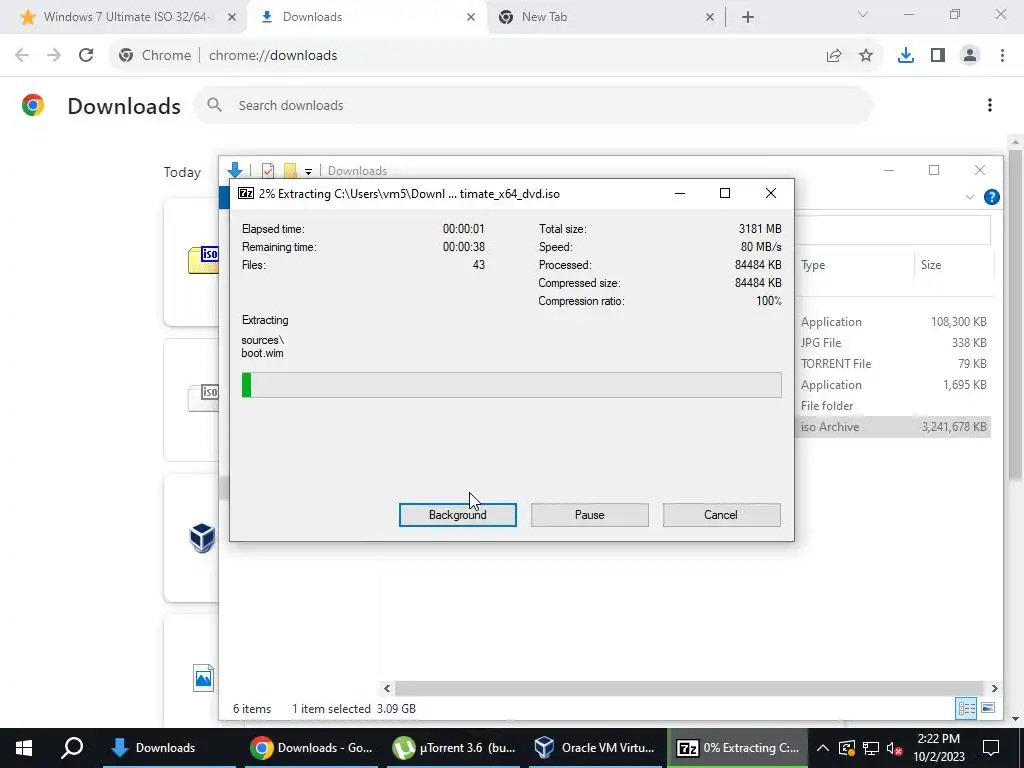Click the network tray icon

(871, 748)
